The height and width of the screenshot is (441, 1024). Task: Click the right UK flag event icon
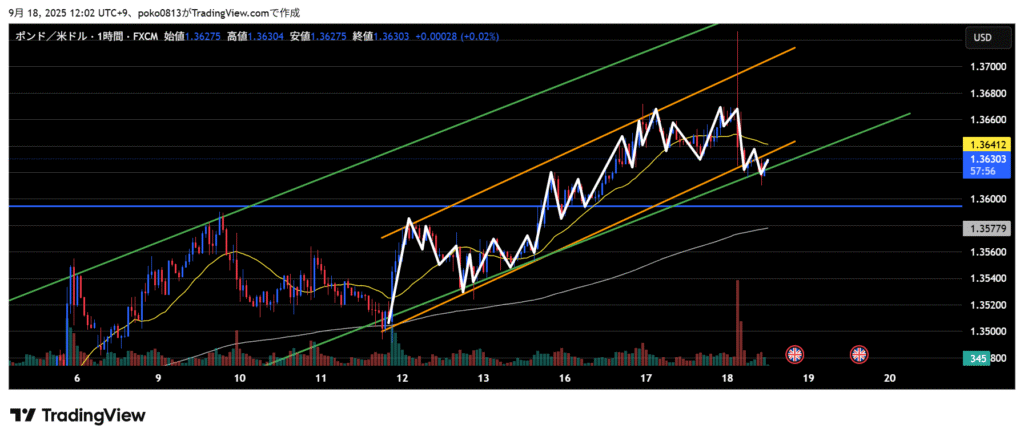pyautogui.click(x=859, y=354)
